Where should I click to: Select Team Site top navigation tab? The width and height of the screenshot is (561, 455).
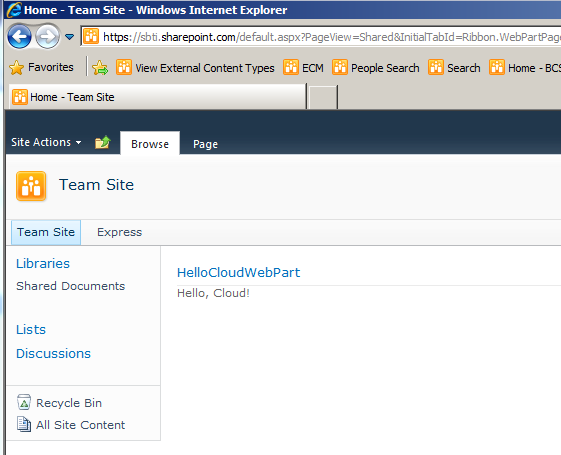[x=46, y=232]
